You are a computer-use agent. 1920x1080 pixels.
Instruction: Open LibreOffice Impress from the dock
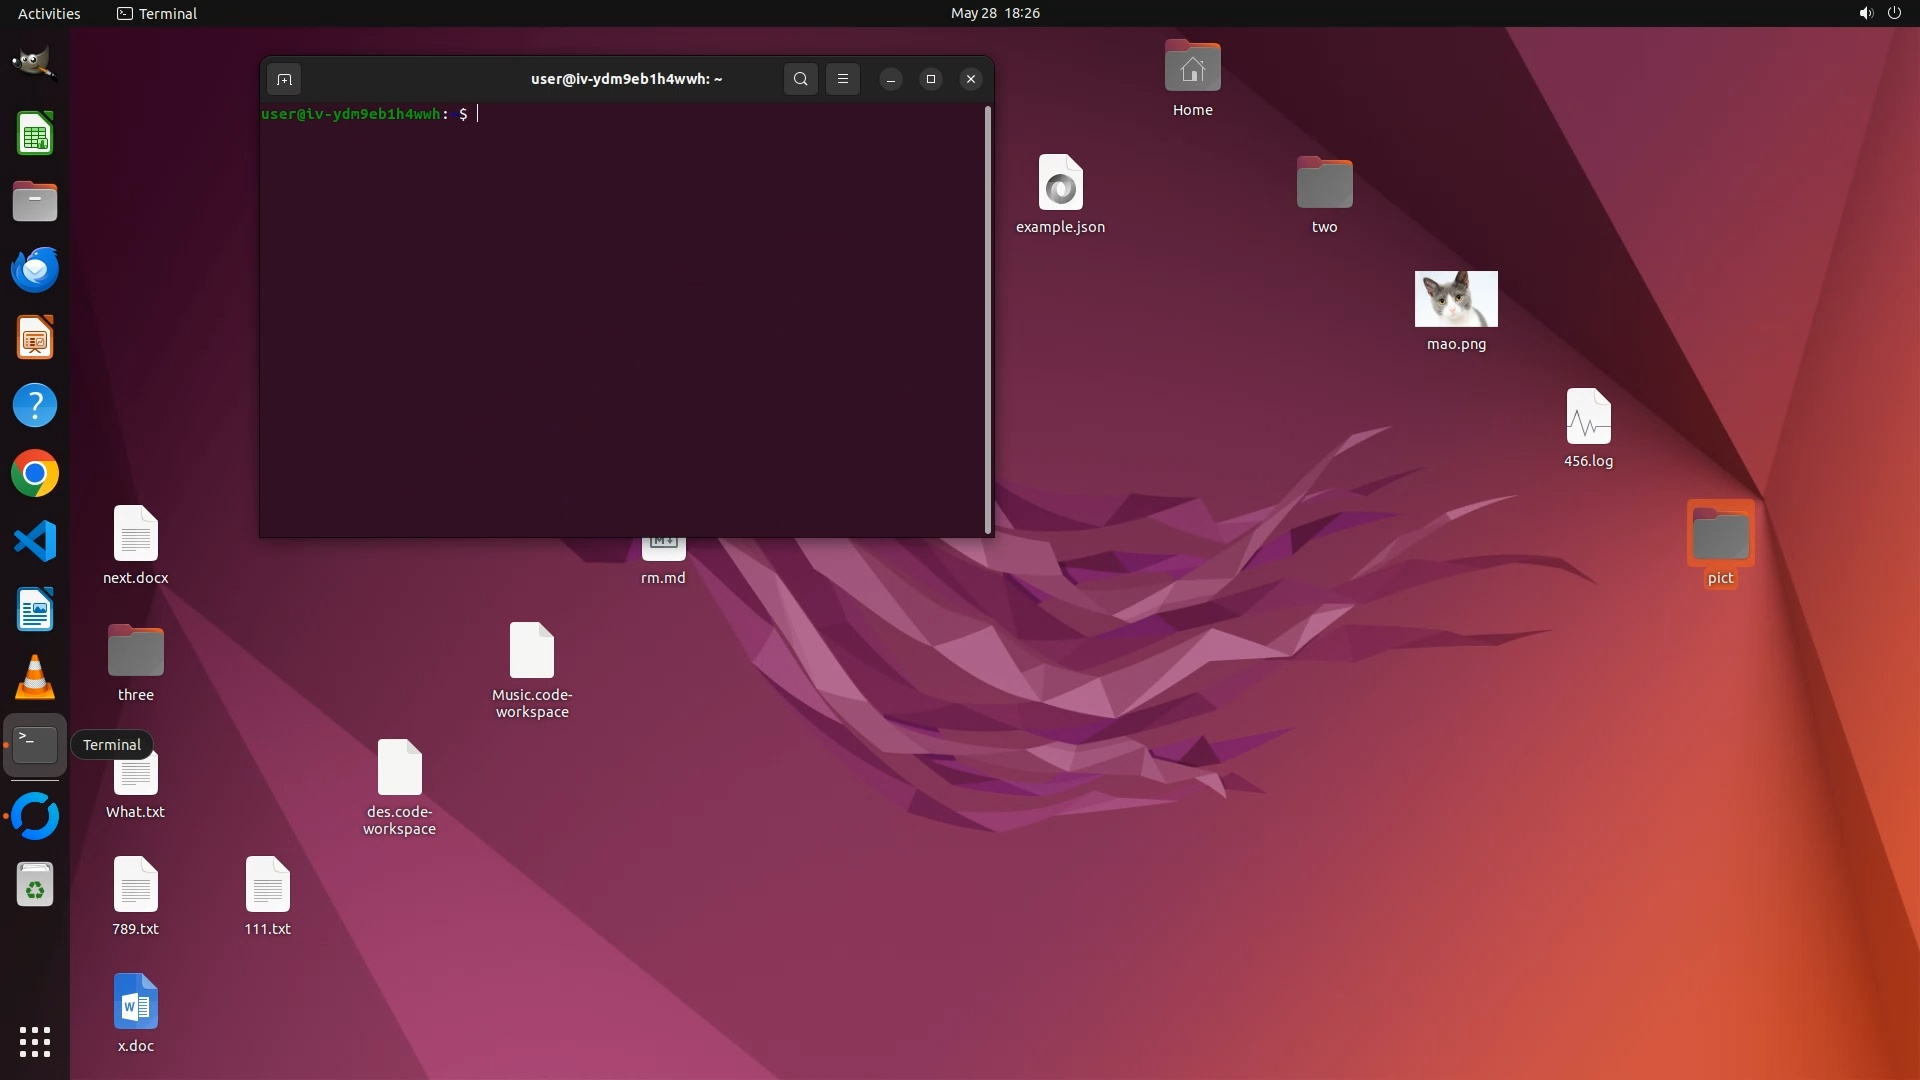point(34,338)
